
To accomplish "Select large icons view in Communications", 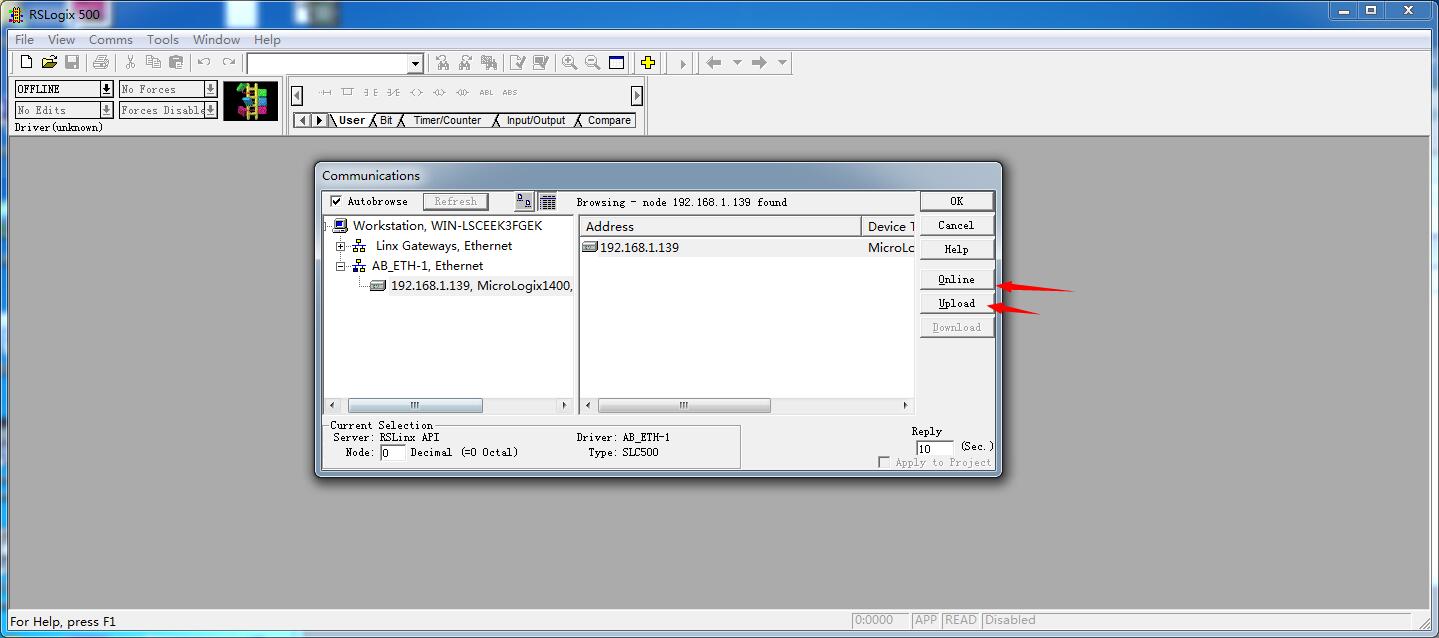I will tap(524, 201).
